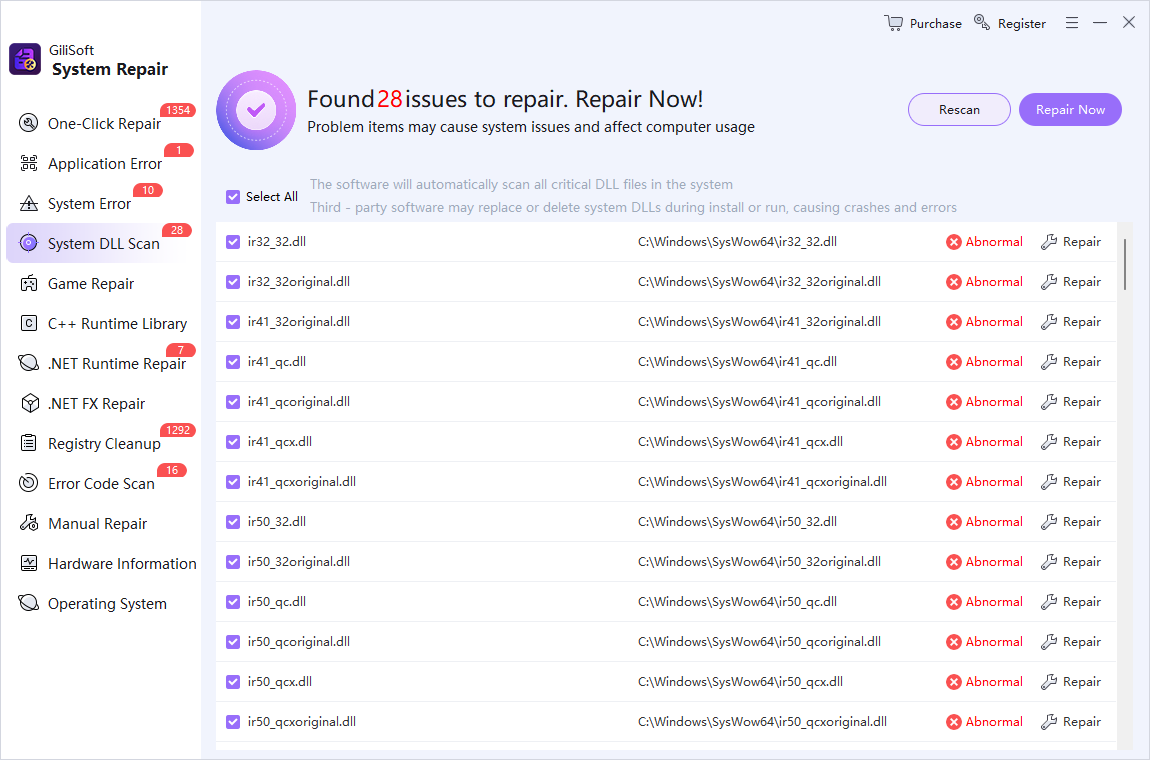Screen dimensions: 1150x760
Task: Click path C:\Windows\SysWow64\ir41_qcoriginal.dll
Action: pyautogui.click(x=759, y=401)
